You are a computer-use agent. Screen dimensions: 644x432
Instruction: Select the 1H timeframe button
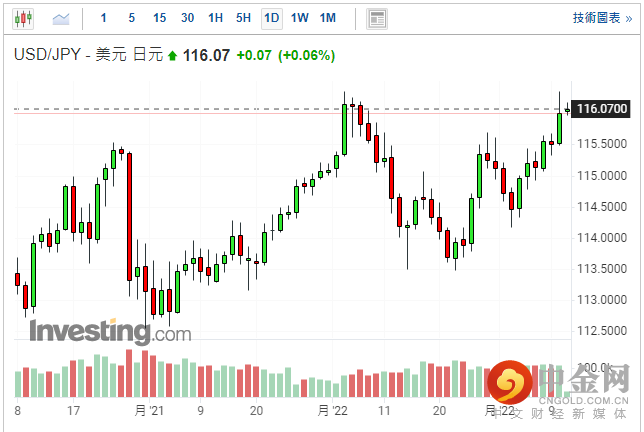tap(216, 18)
